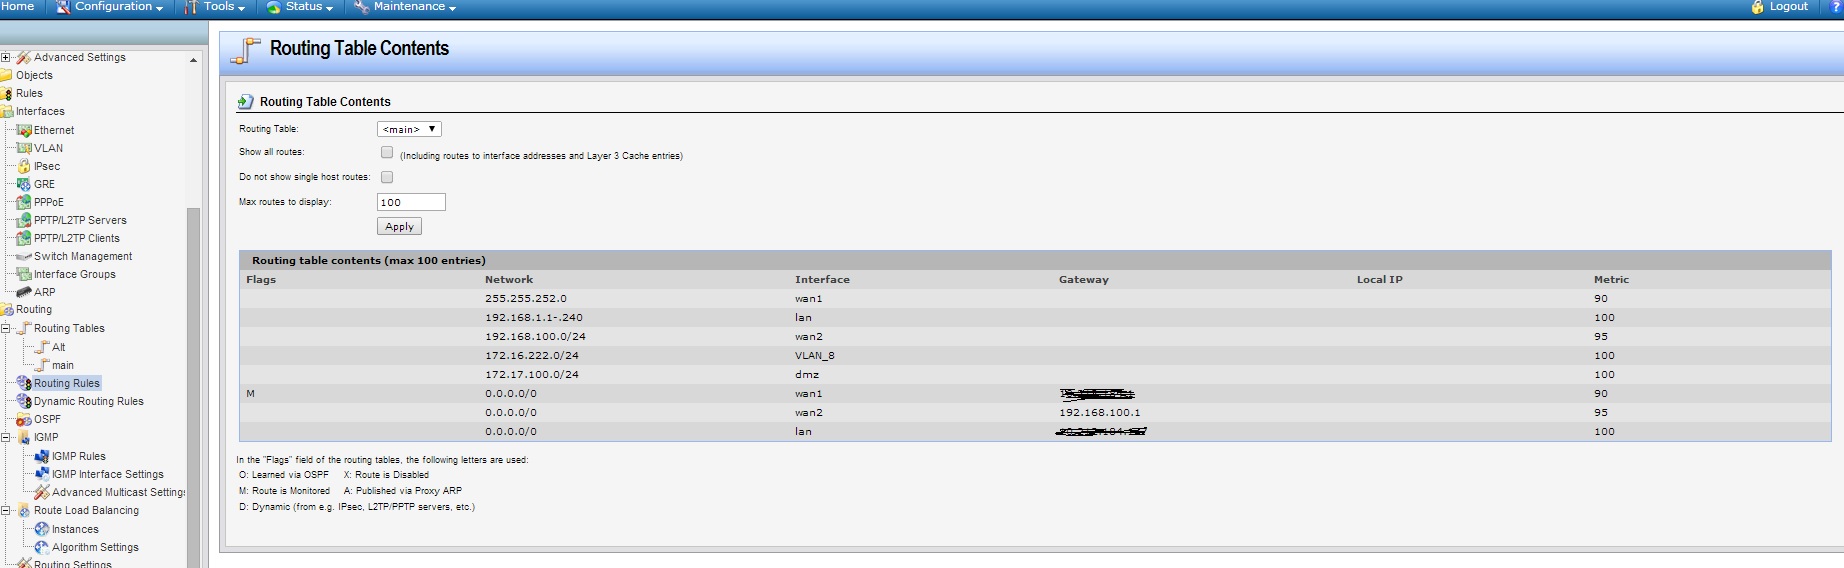Screen dimensions: 1844x568
Task: Collapse the IGMP tree node
Action: pos(6,437)
